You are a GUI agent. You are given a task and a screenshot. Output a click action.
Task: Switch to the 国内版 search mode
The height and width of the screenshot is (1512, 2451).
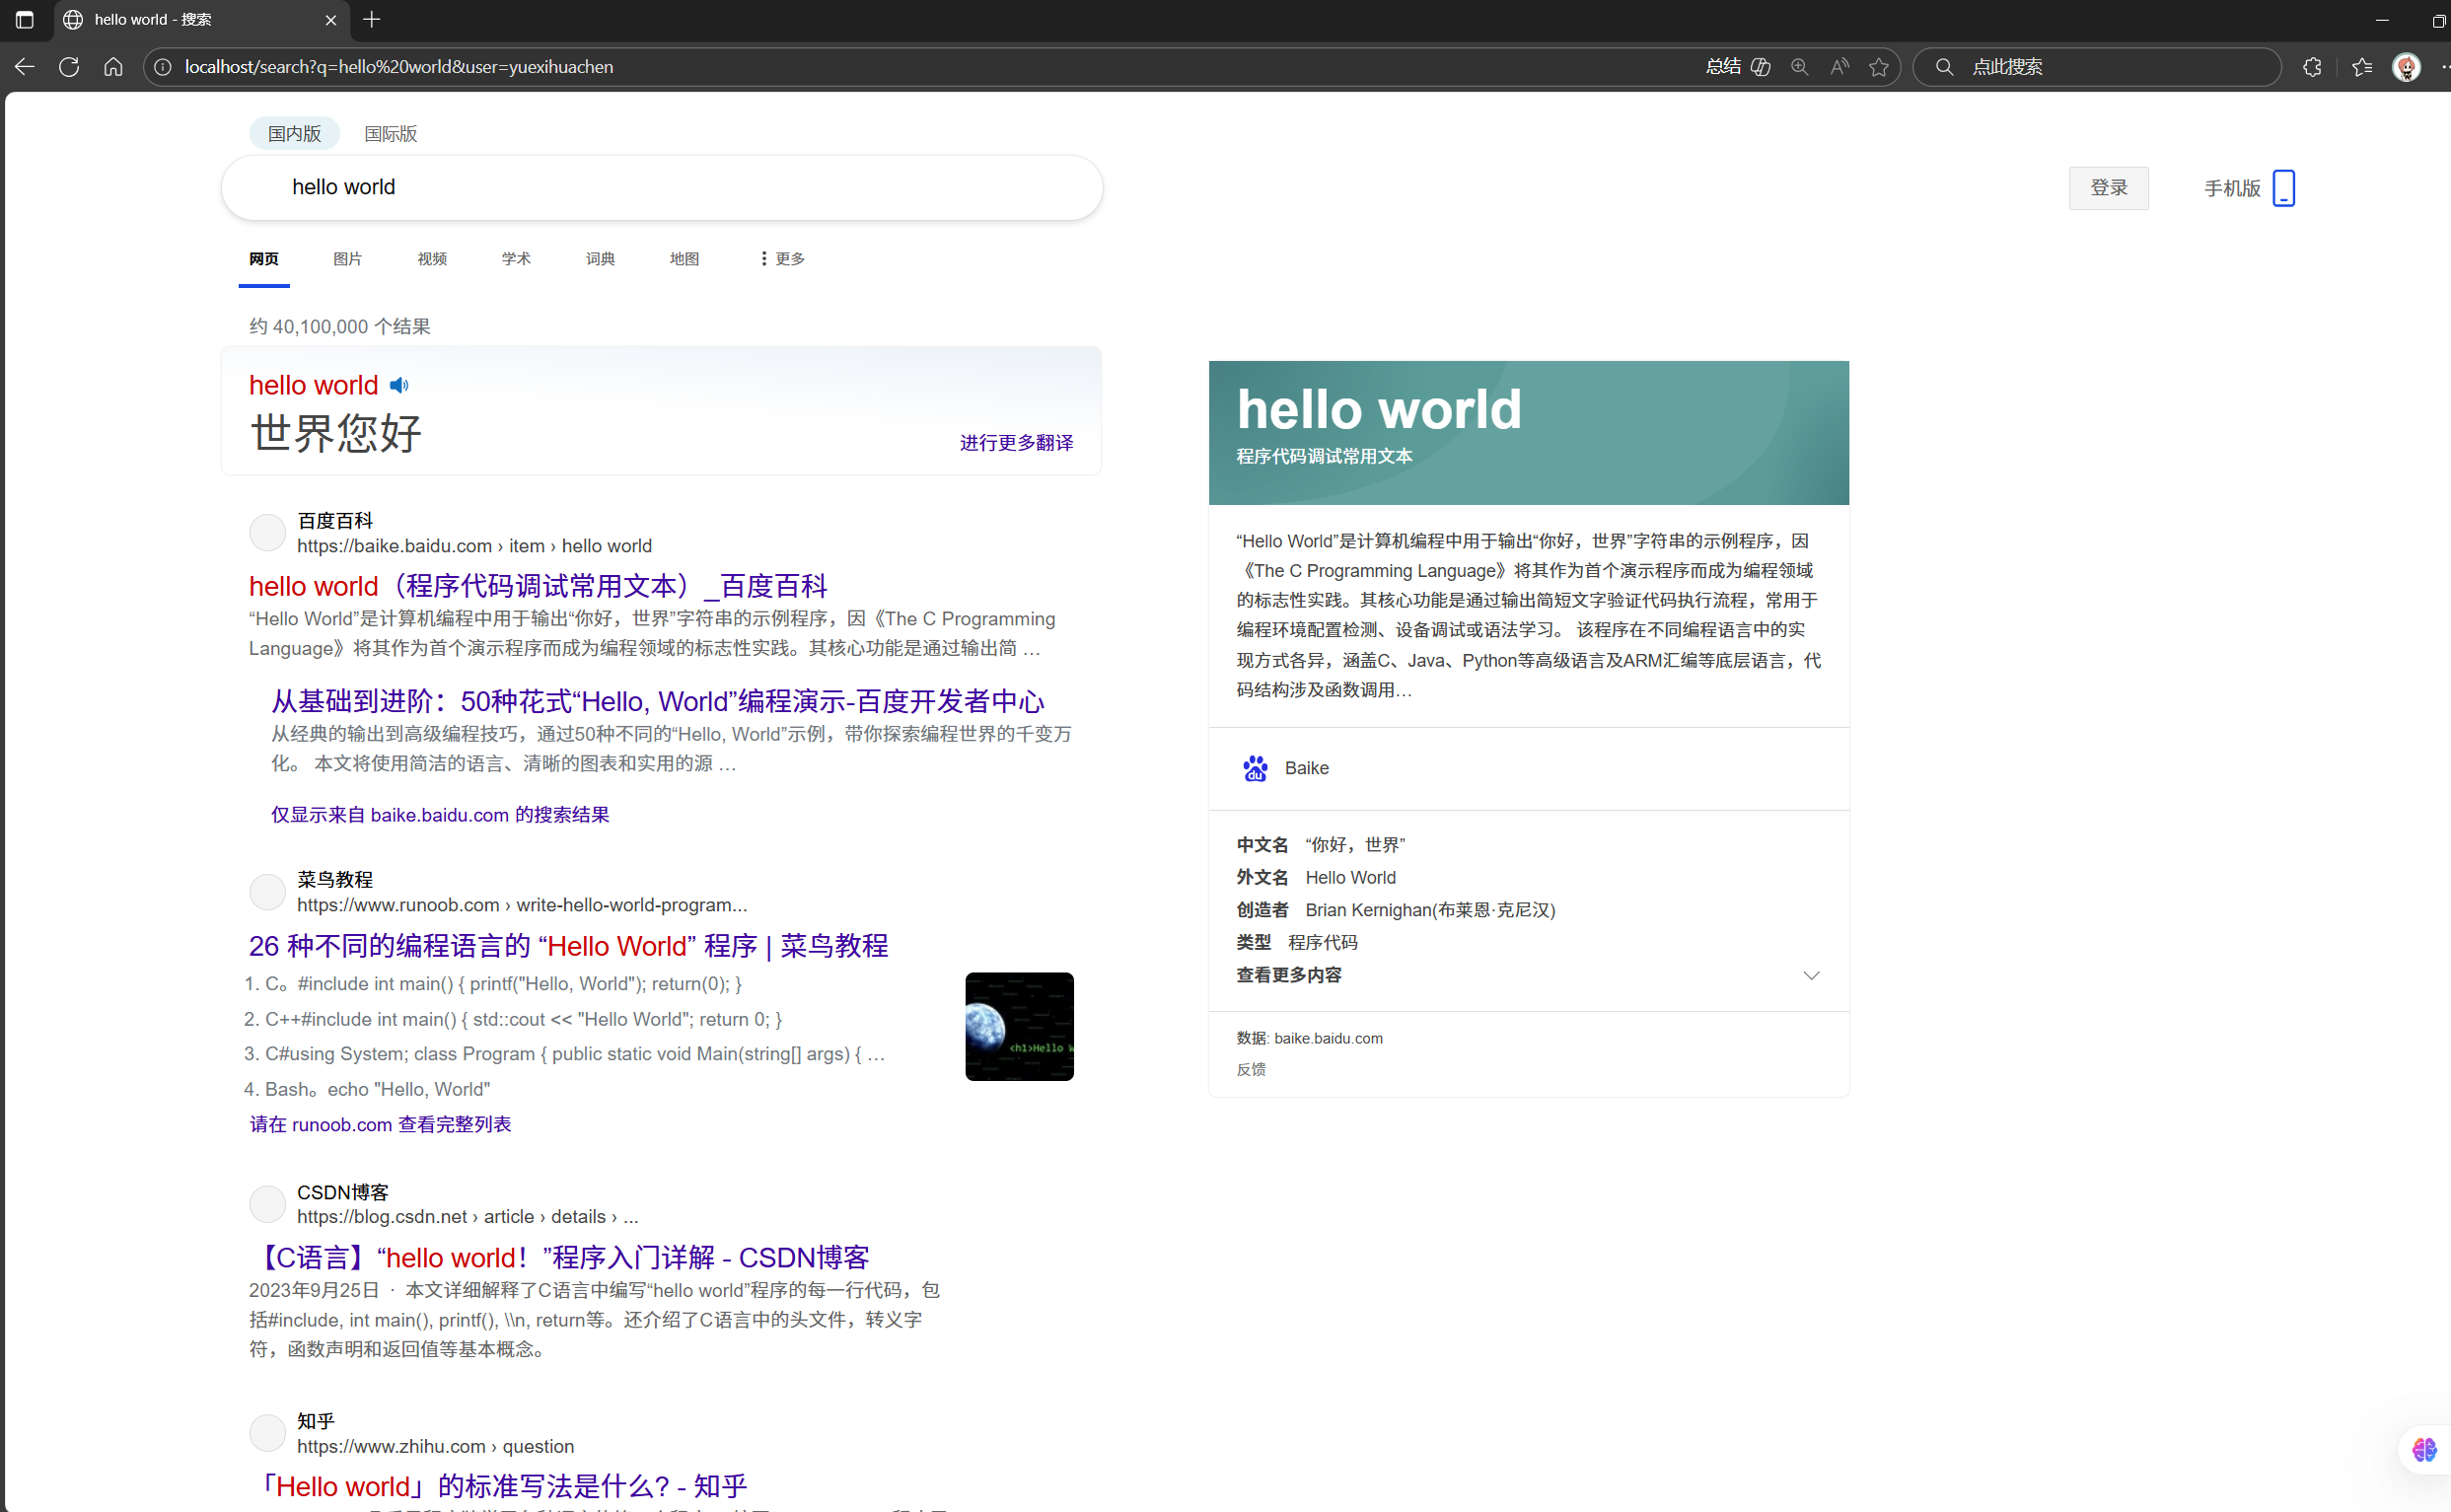[x=294, y=133]
